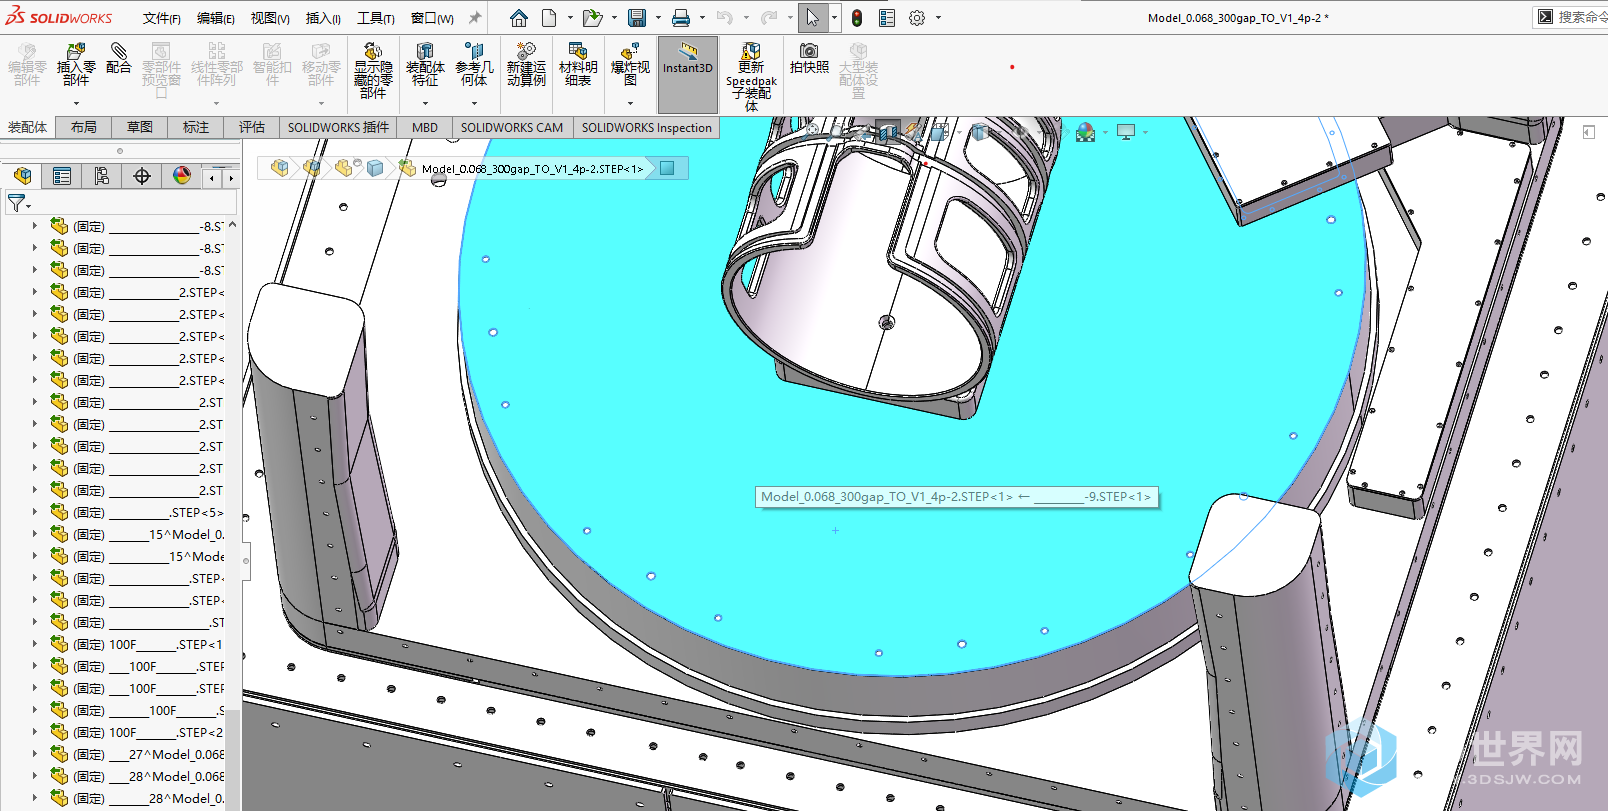Click View Settings monitor icon
The width and height of the screenshot is (1608, 811).
click(1126, 132)
